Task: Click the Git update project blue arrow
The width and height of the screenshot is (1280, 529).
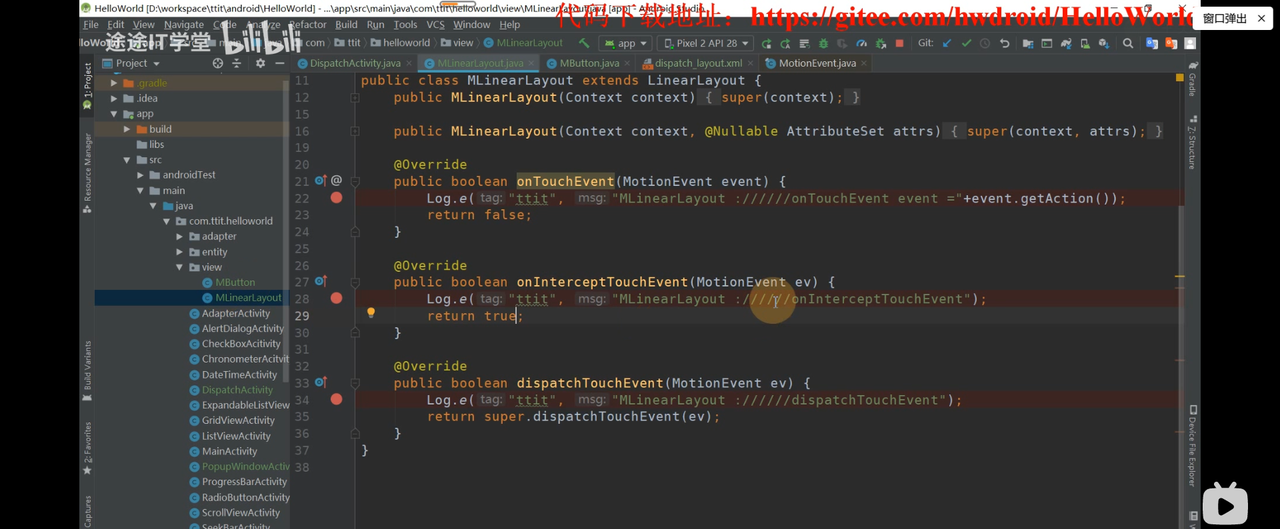Action: pos(947,43)
